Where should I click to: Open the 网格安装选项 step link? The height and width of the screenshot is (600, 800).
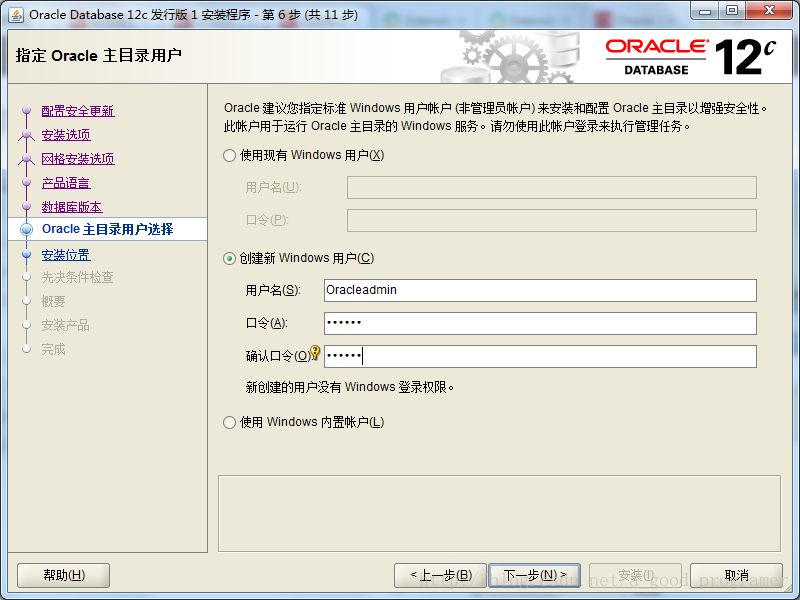pyautogui.click(x=78, y=159)
